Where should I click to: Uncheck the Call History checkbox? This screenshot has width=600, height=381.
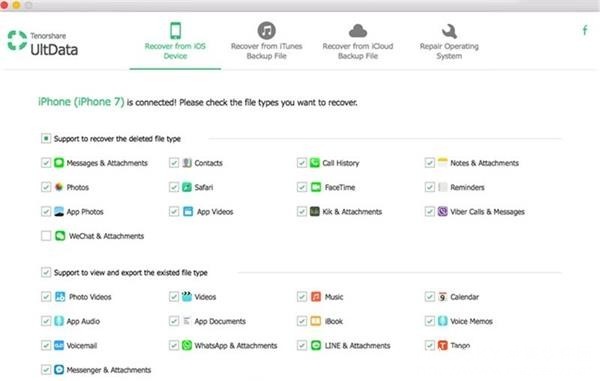point(302,163)
